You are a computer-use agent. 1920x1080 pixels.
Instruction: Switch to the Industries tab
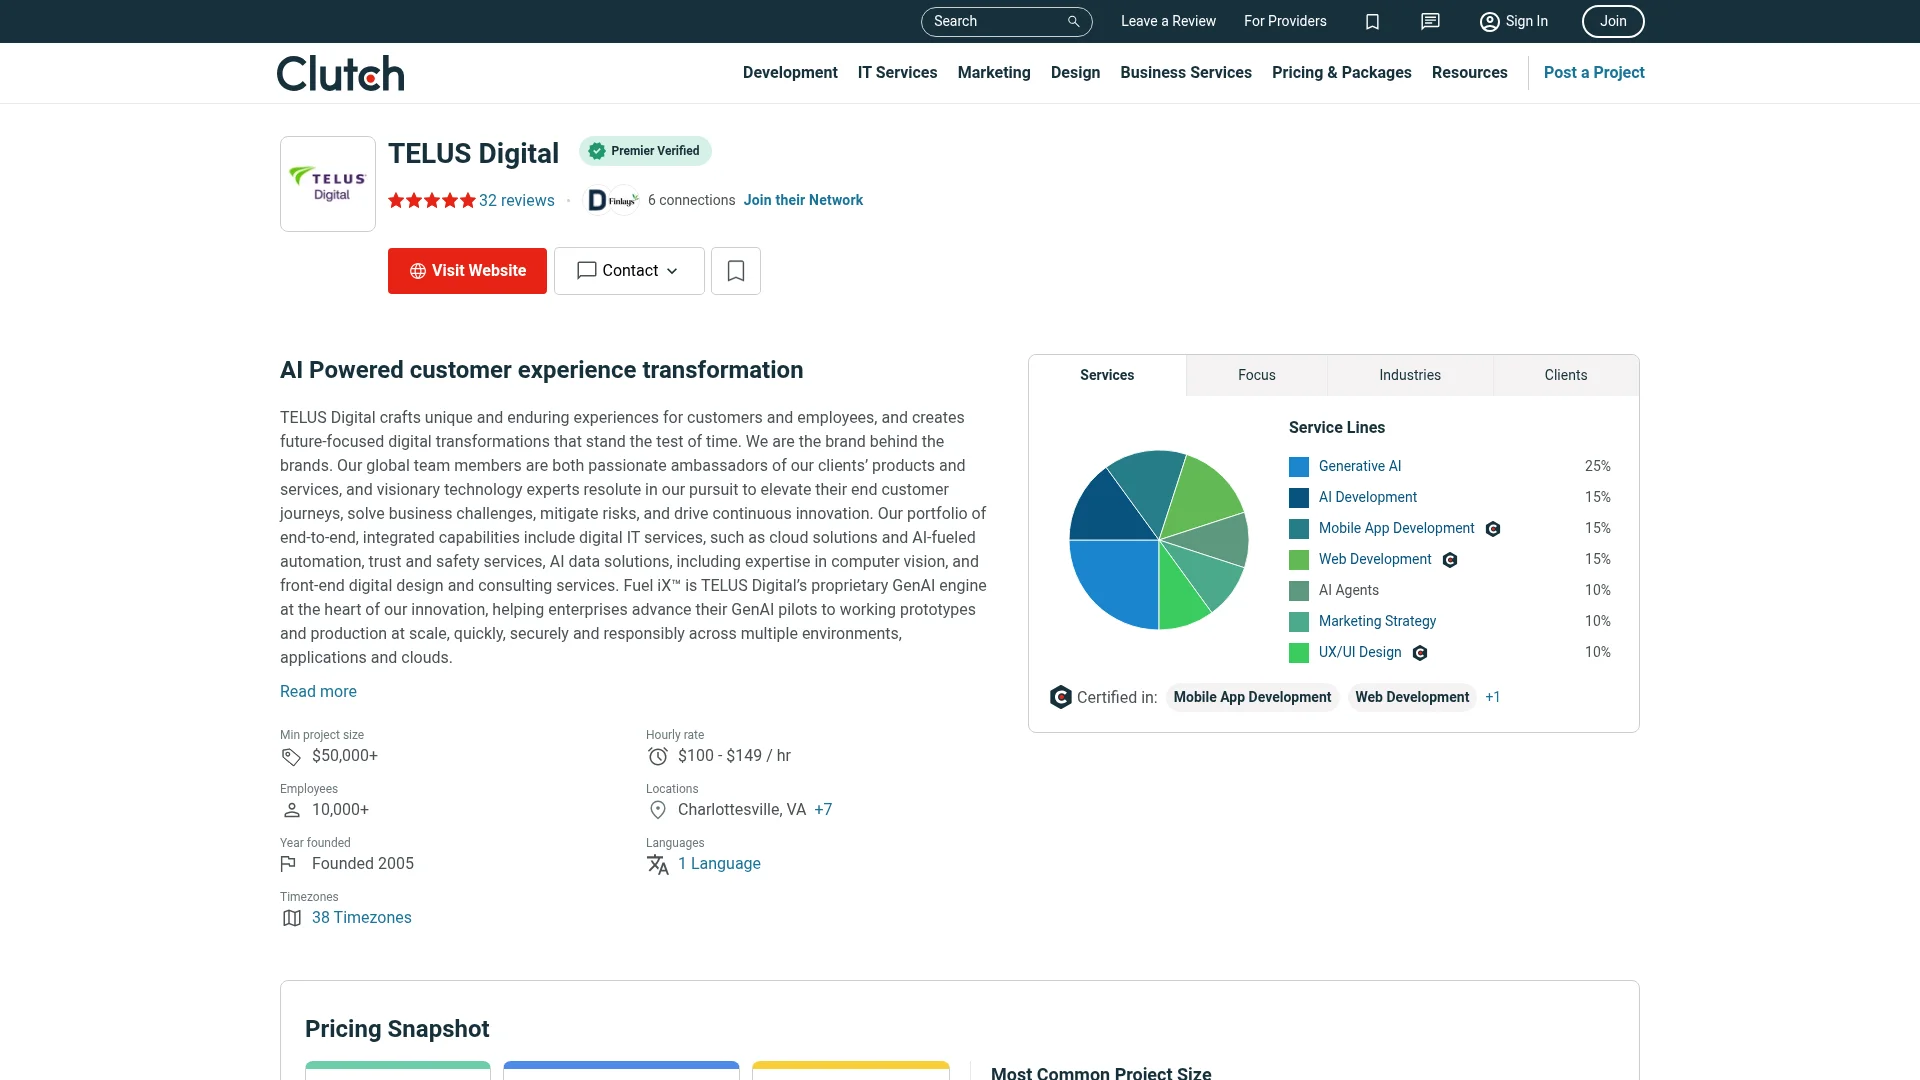1410,375
